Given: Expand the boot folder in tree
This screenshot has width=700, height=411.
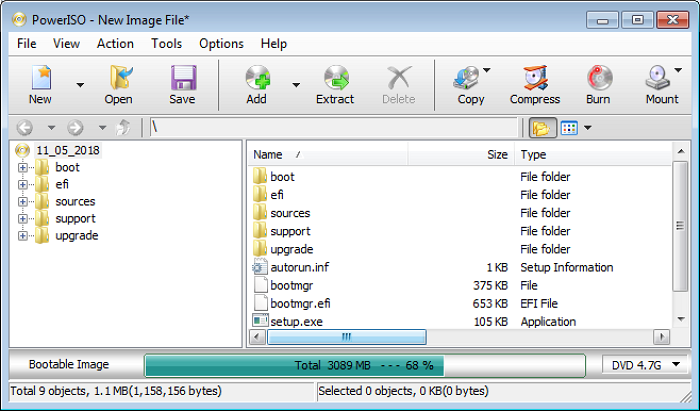Looking at the screenshot, I should (22, 168).
